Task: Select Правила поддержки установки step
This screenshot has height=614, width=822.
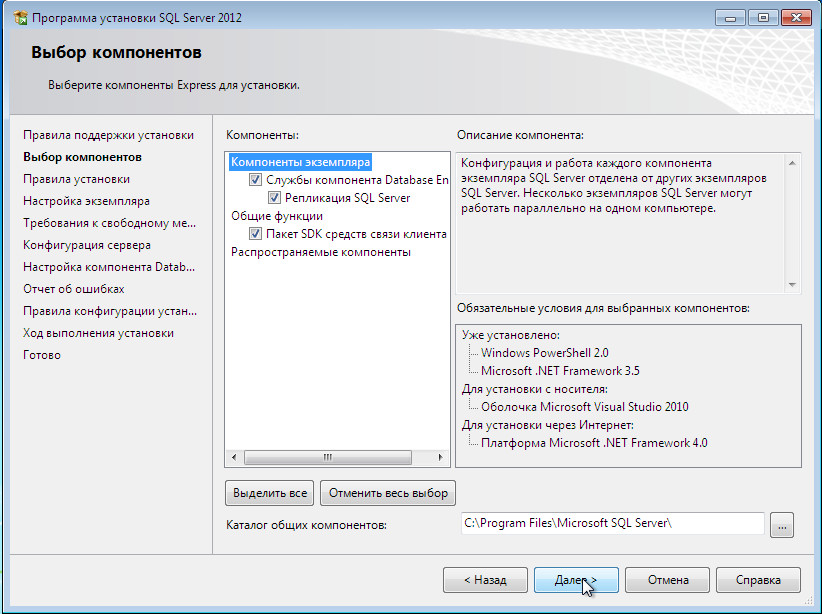Action: tap(109, 135)
